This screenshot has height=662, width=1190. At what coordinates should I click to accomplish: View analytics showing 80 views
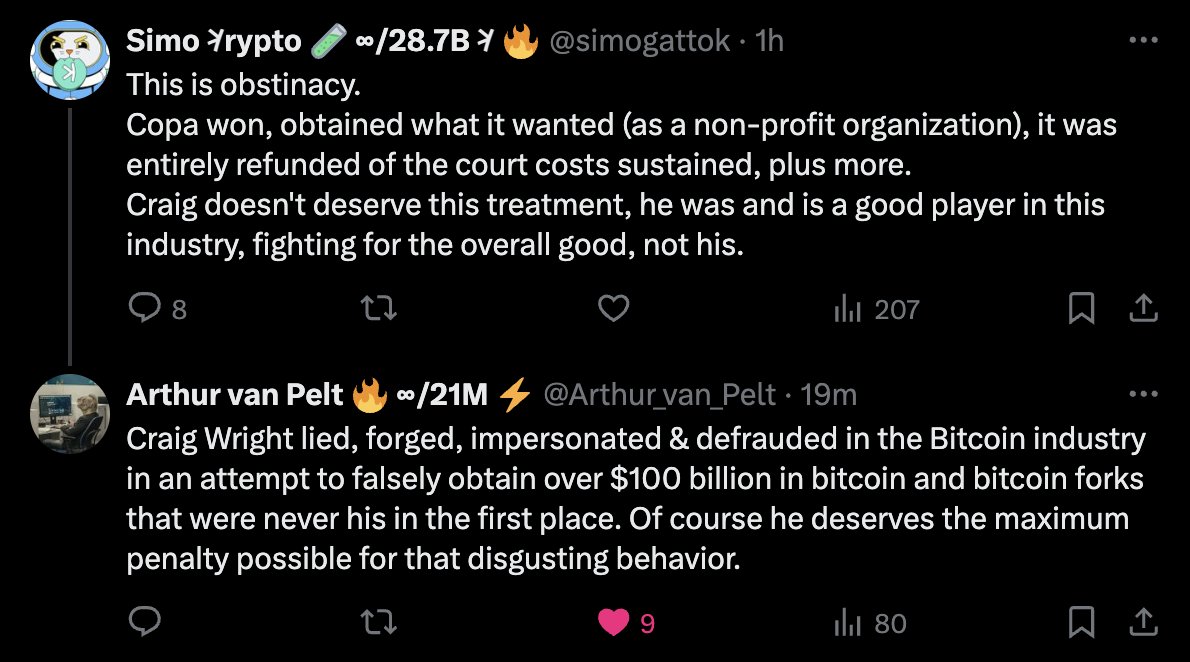pyautogui.click(x=870, y=623)
